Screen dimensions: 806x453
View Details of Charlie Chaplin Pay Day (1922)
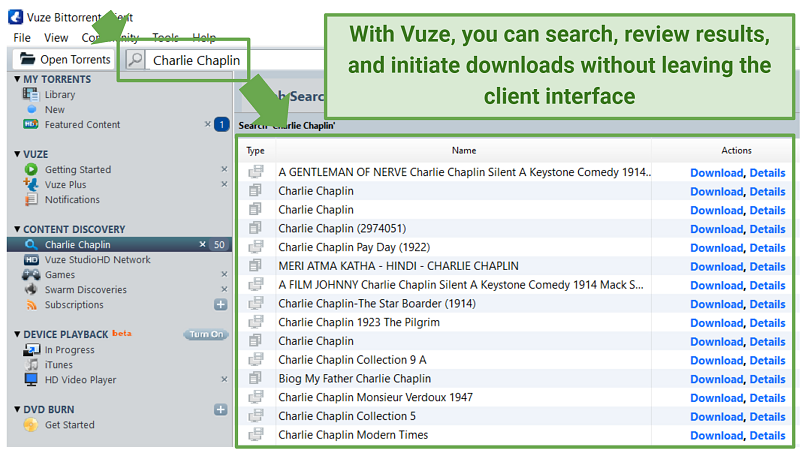tap(767, 248)
